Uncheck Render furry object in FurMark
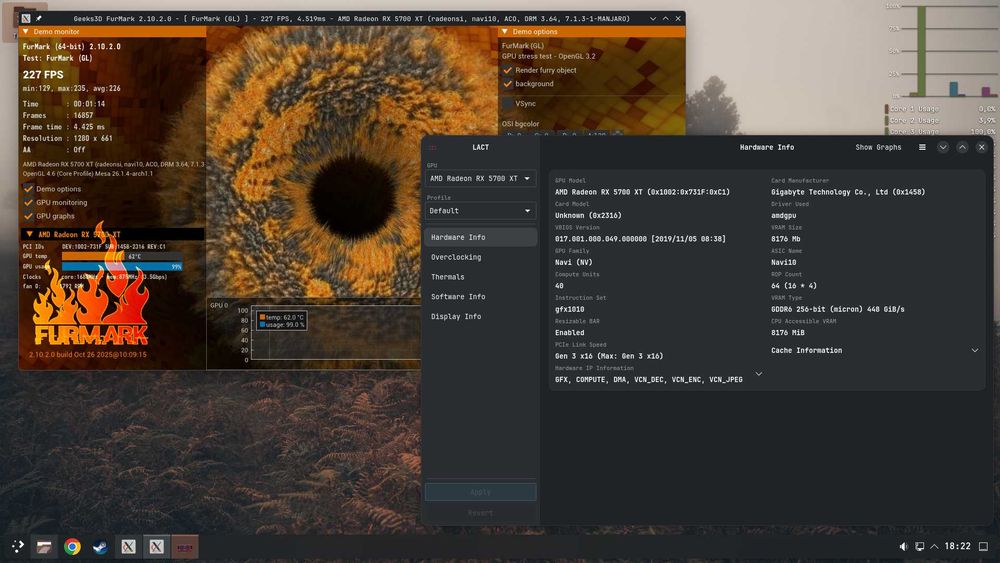The height and width of the screenshot is (563, 1000). [x=508, y=70]
